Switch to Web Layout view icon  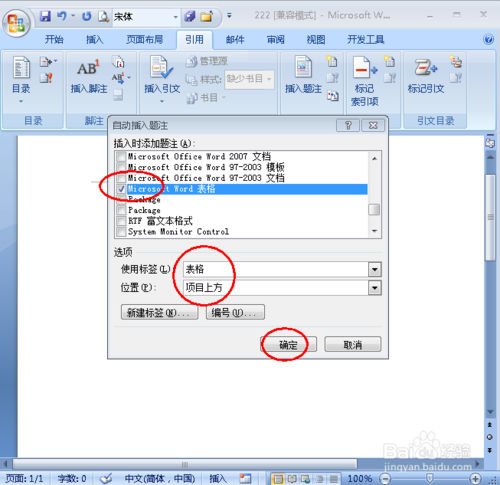(x=306, y=479)
